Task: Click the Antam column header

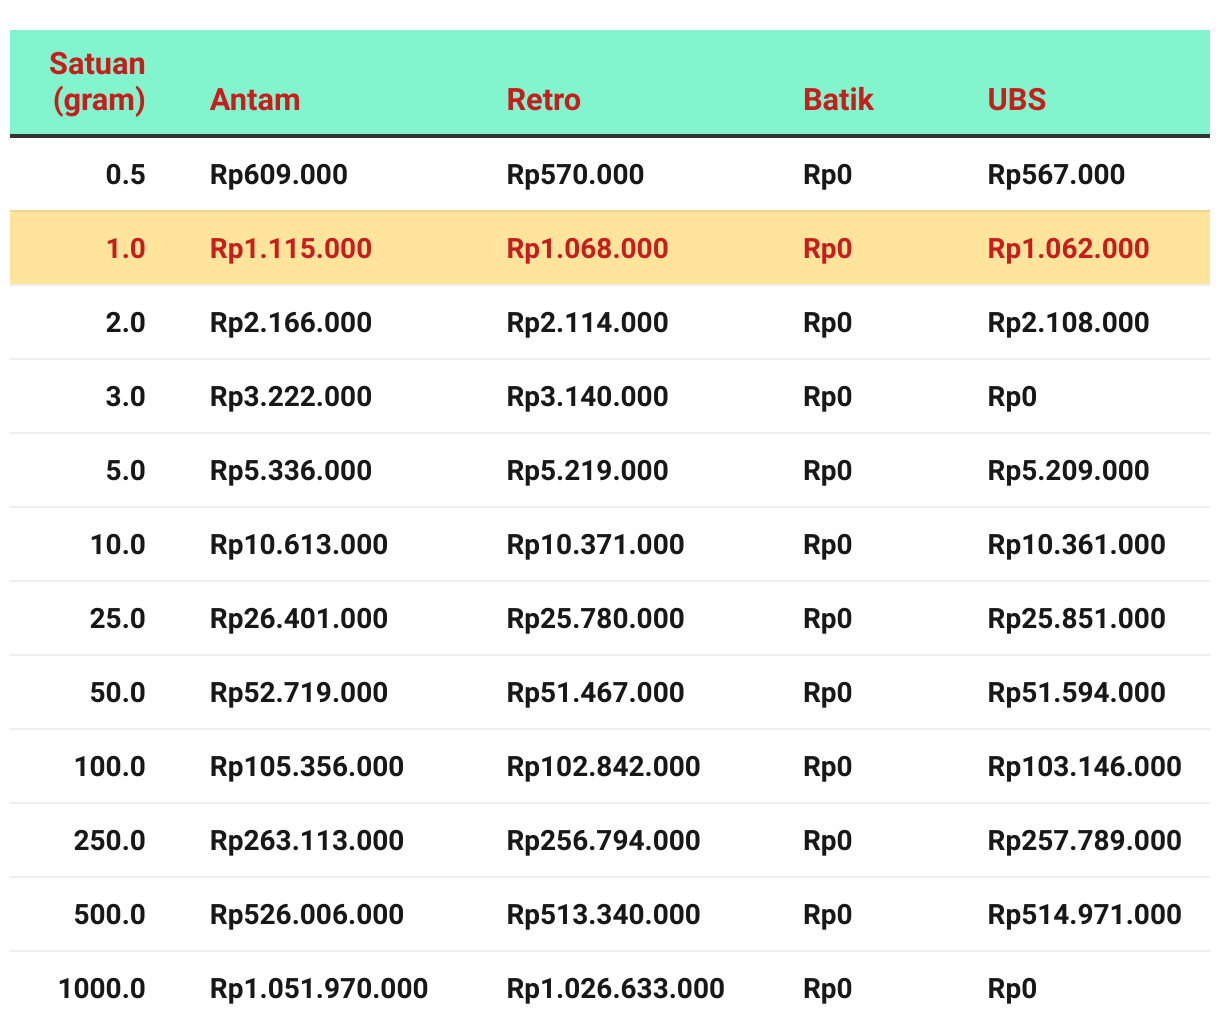Action: coord(255,100)
